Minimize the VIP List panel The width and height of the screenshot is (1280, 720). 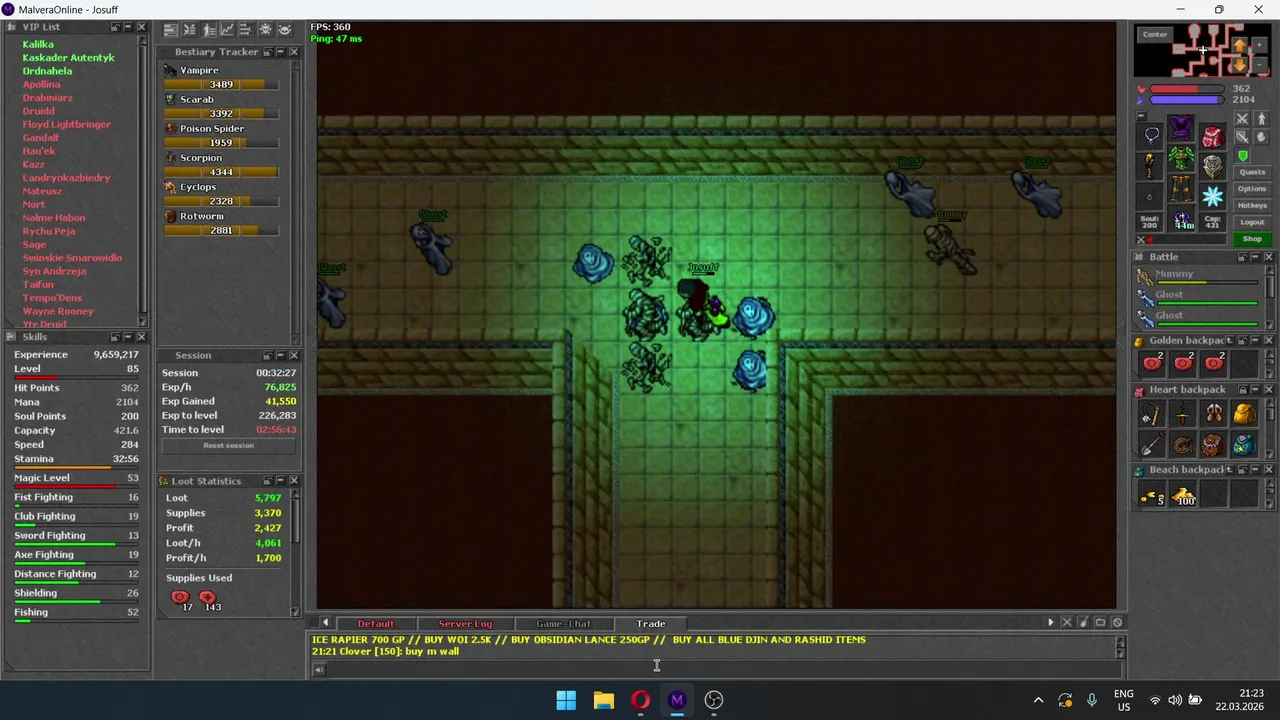(x=128, y=27)
